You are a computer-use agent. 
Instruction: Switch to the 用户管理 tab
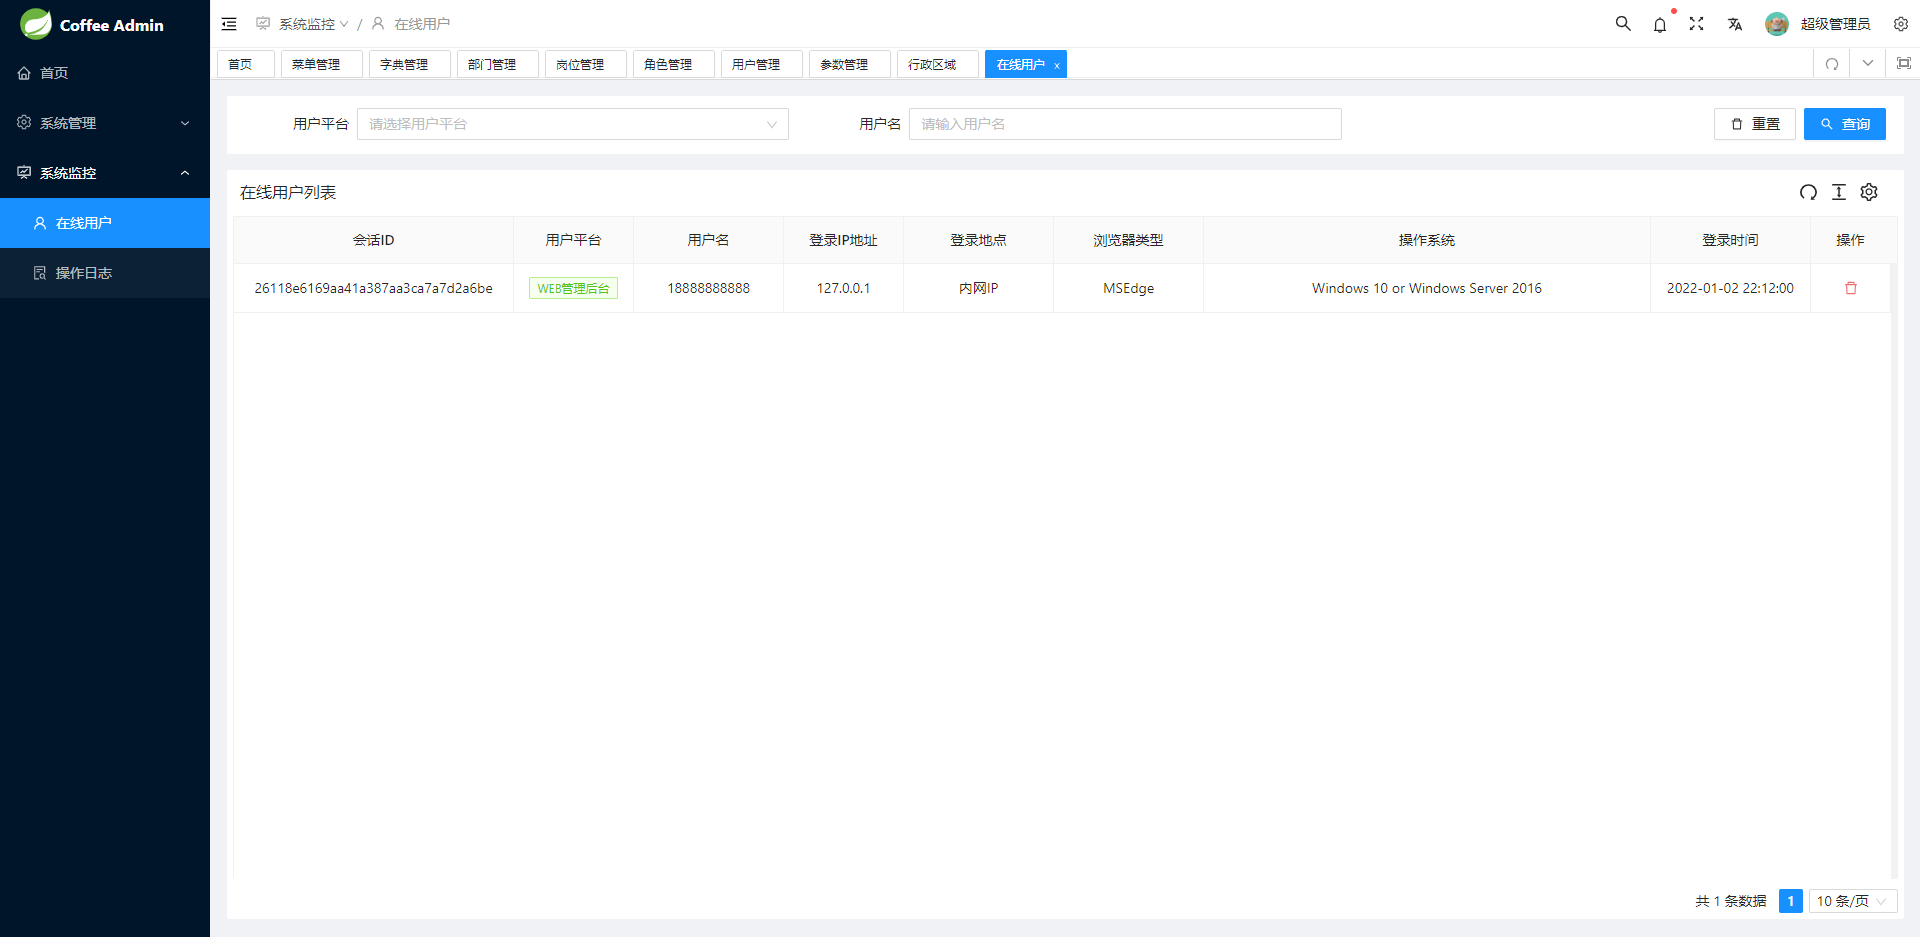756,64
